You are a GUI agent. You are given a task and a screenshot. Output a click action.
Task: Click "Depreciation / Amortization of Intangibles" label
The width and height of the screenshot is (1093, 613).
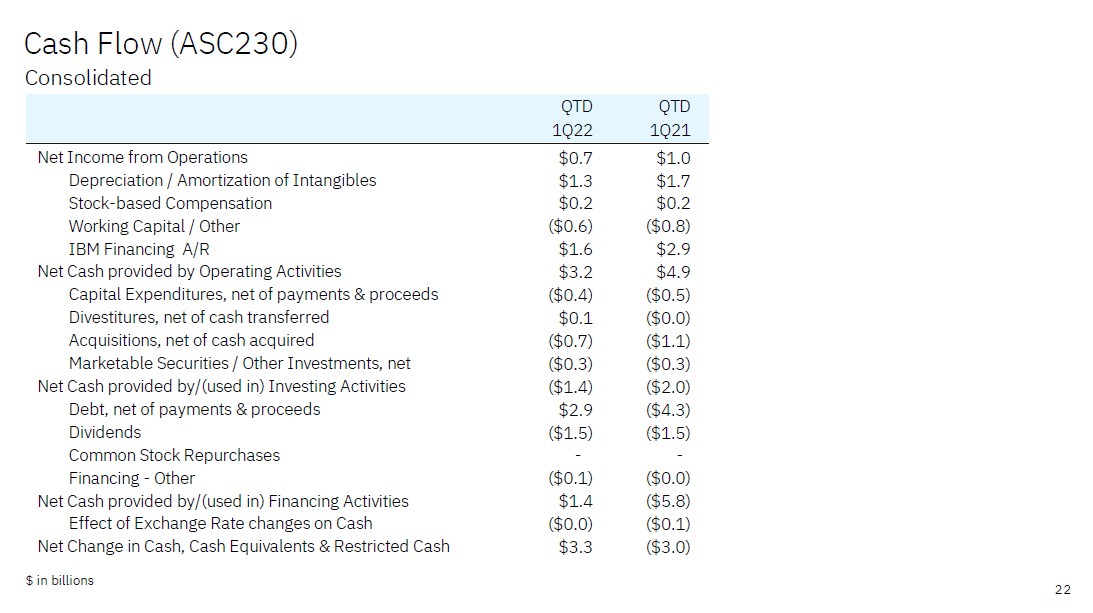click(x=222, y=180)
